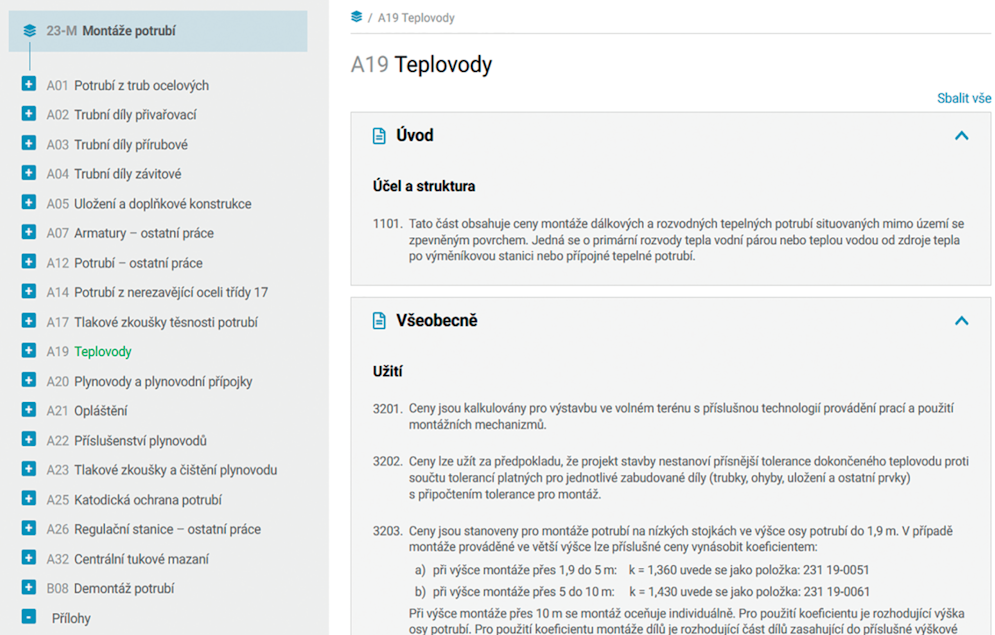Select A32 Centrální tukové mazaní

[x=128, y=559]
